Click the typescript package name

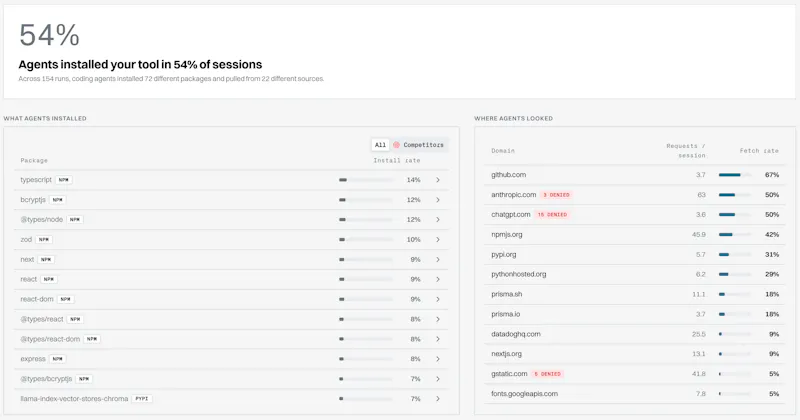coord(36,180)
